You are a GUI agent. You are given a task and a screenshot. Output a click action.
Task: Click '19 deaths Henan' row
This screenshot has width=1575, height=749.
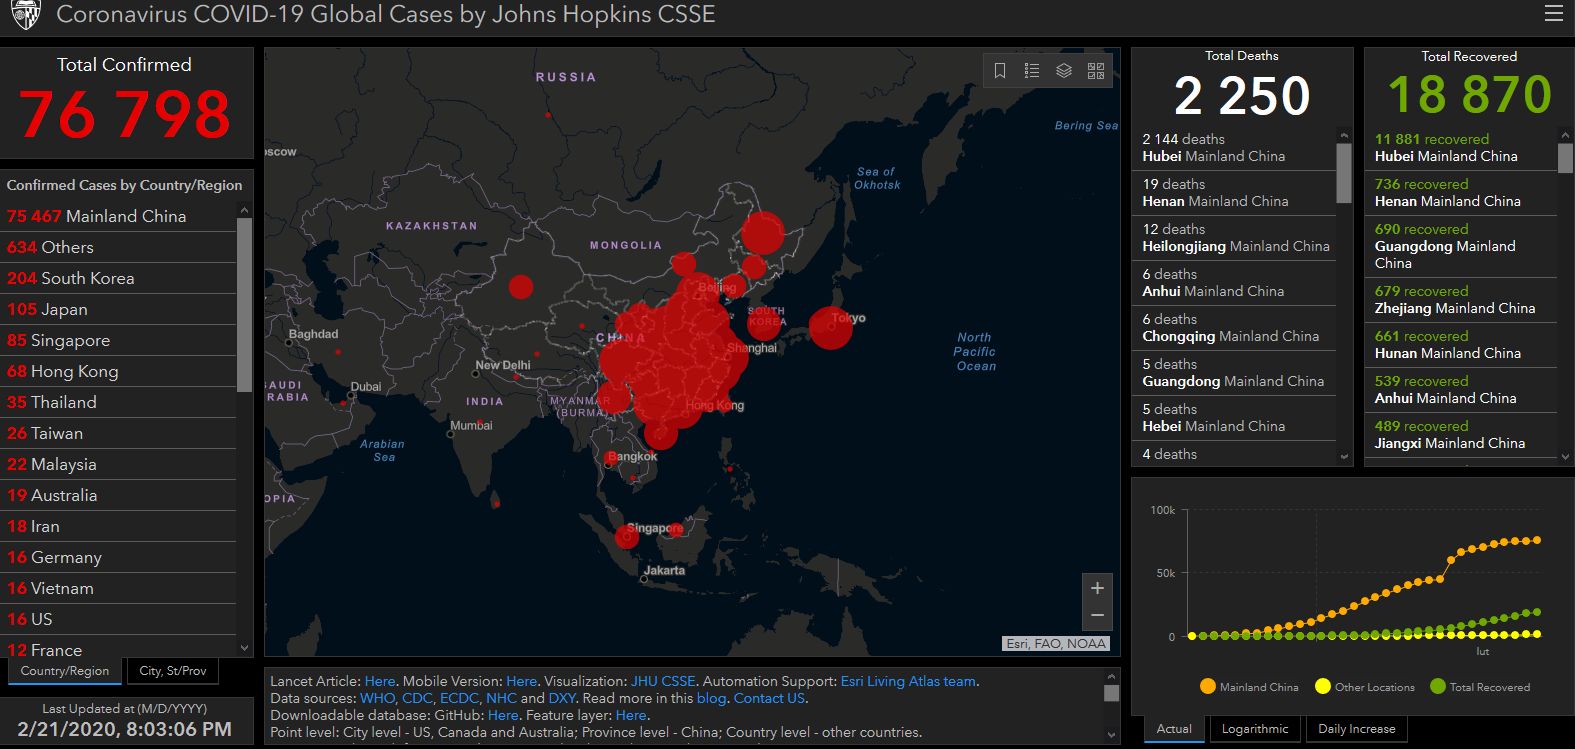(x=1235, y=193)
